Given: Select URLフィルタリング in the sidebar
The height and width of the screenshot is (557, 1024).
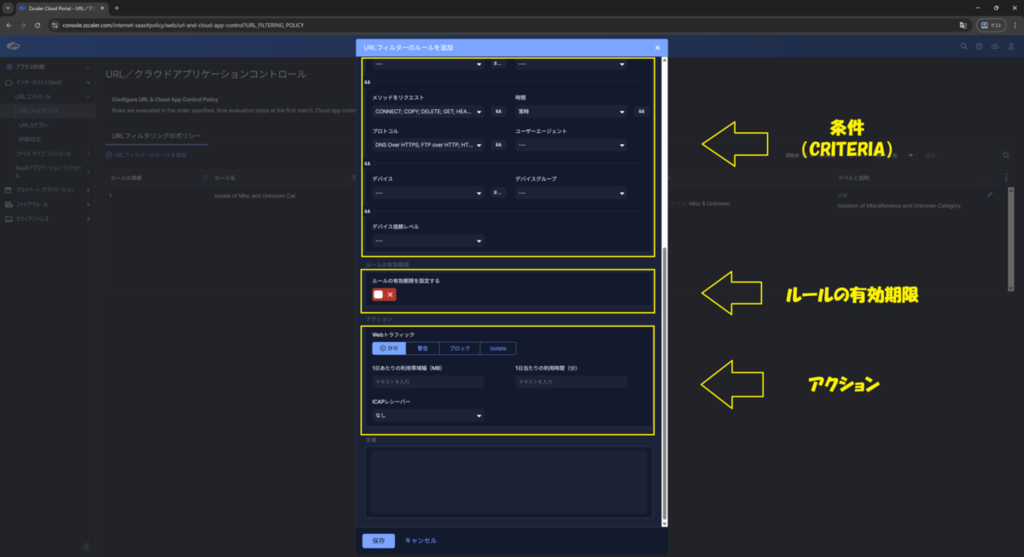Looking at the screenshot, I should [38, 111].
